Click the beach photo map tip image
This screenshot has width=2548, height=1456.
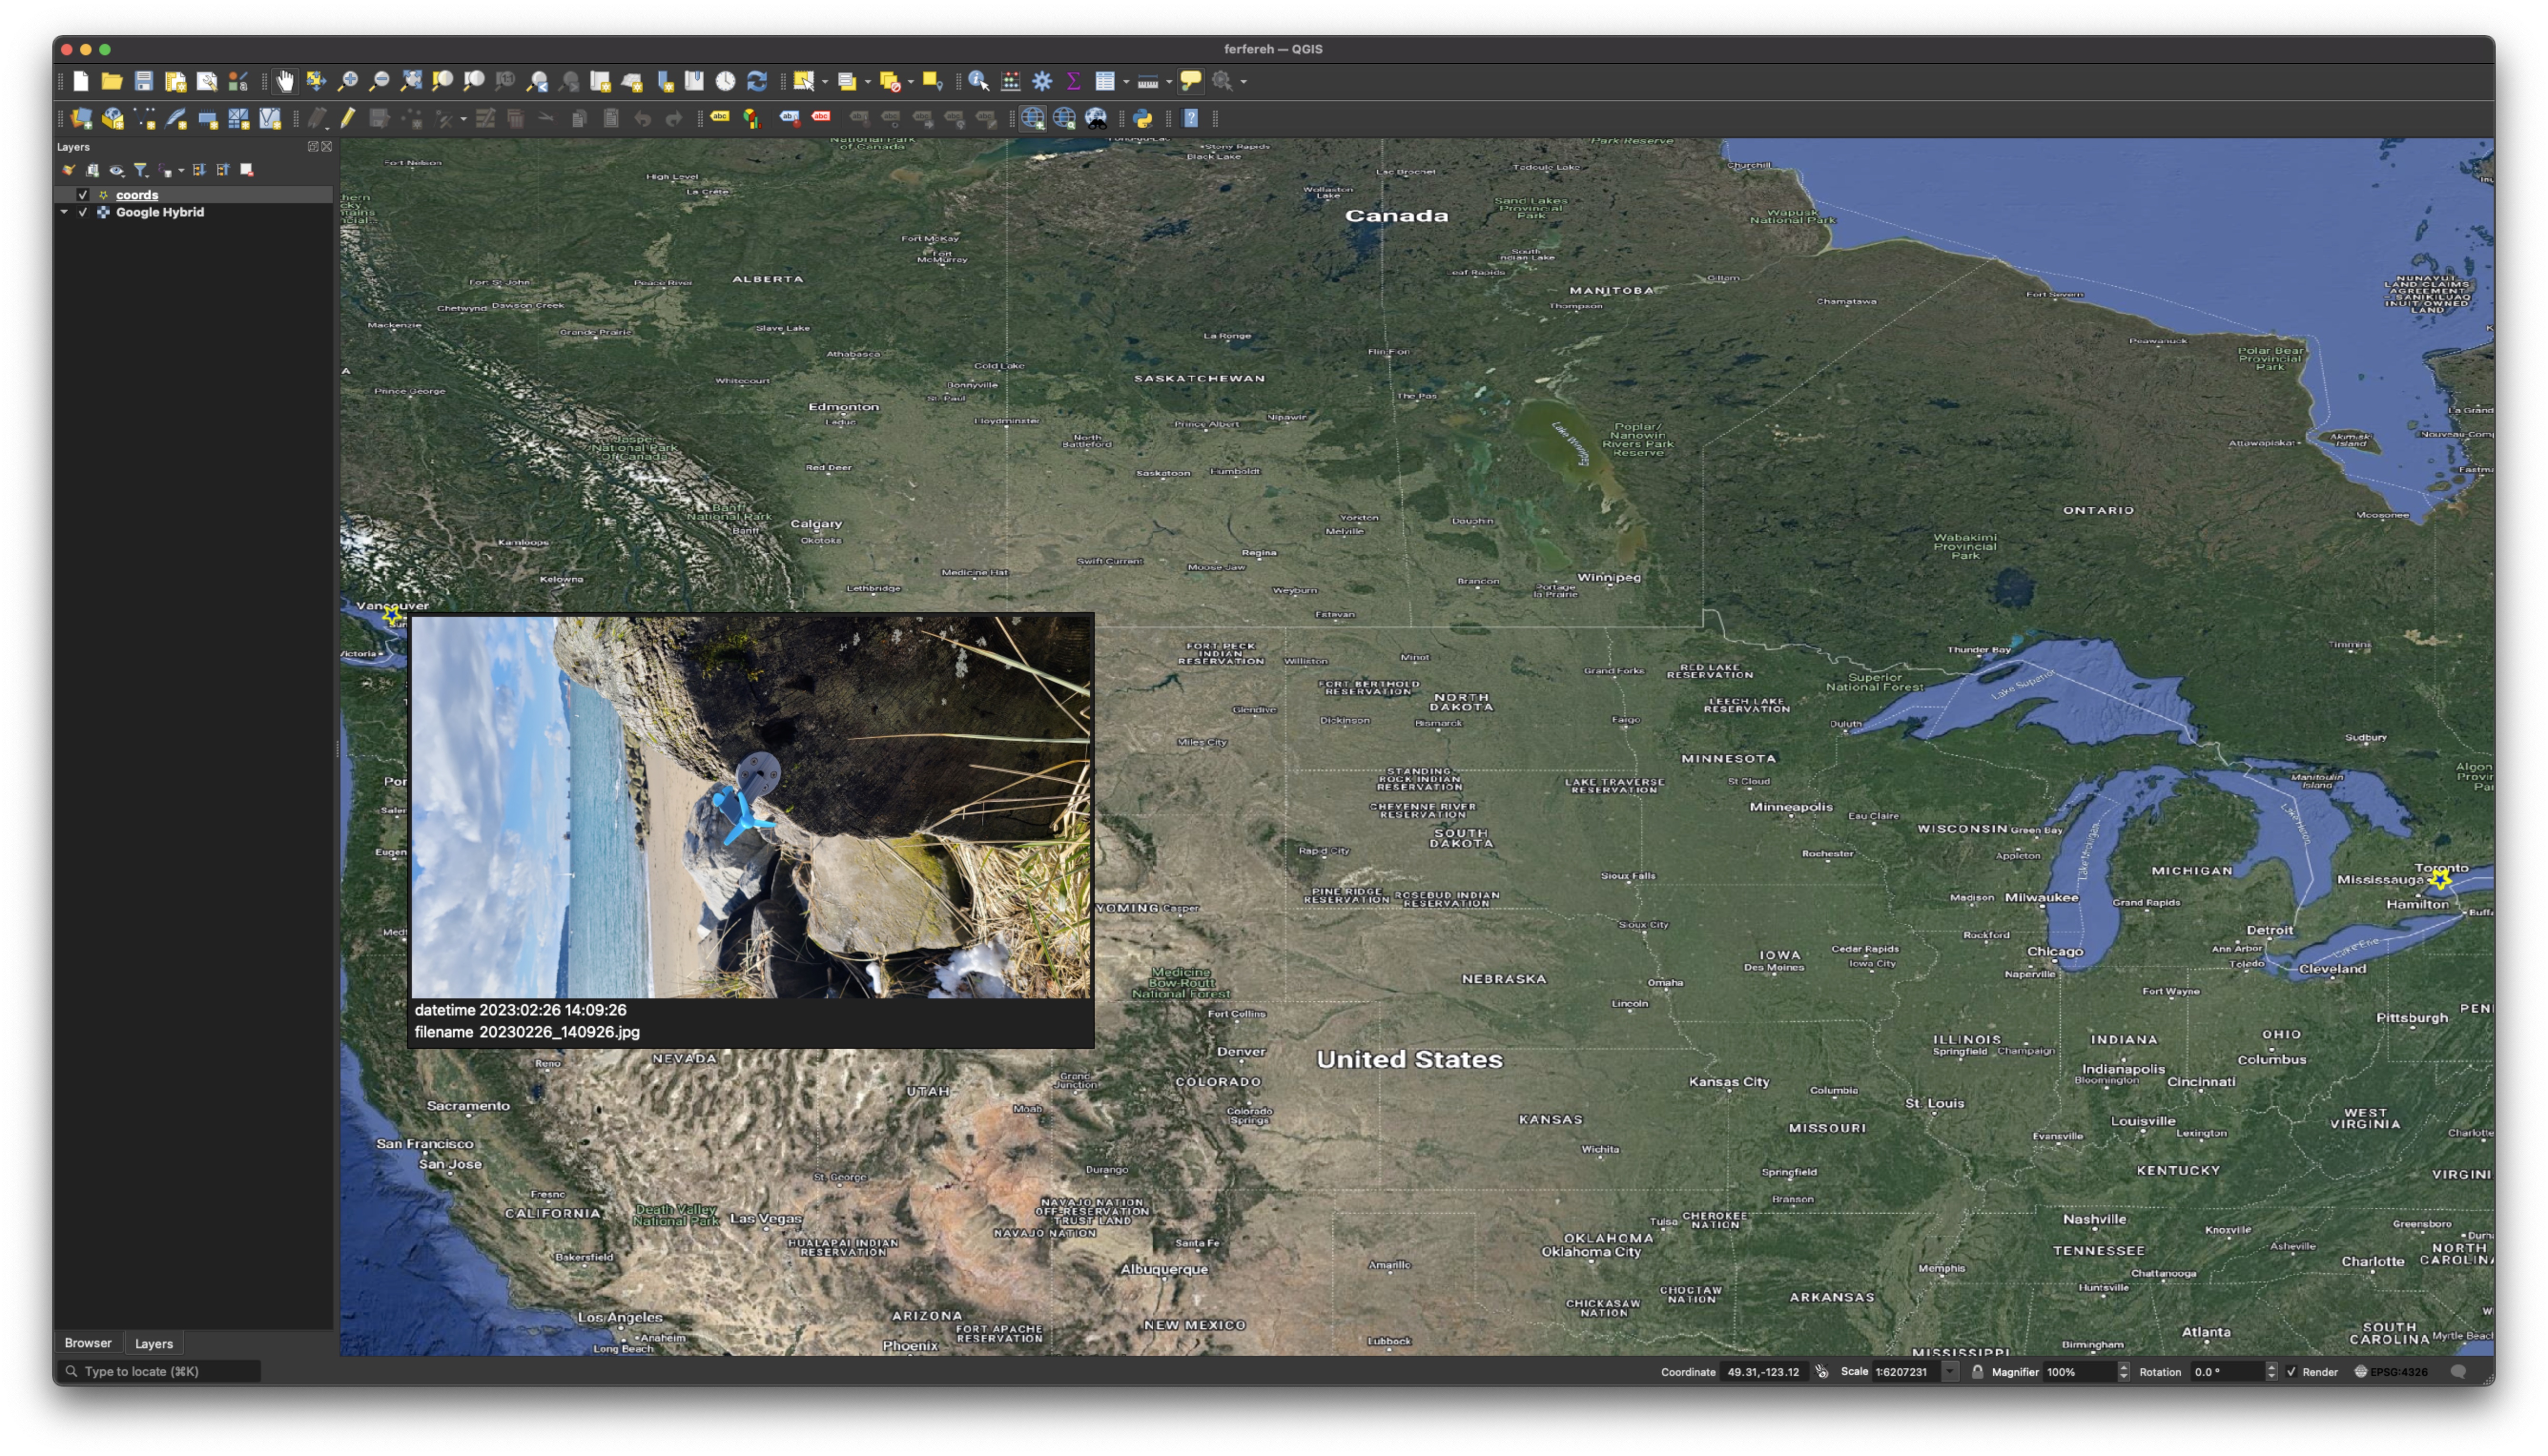[751, 807]
